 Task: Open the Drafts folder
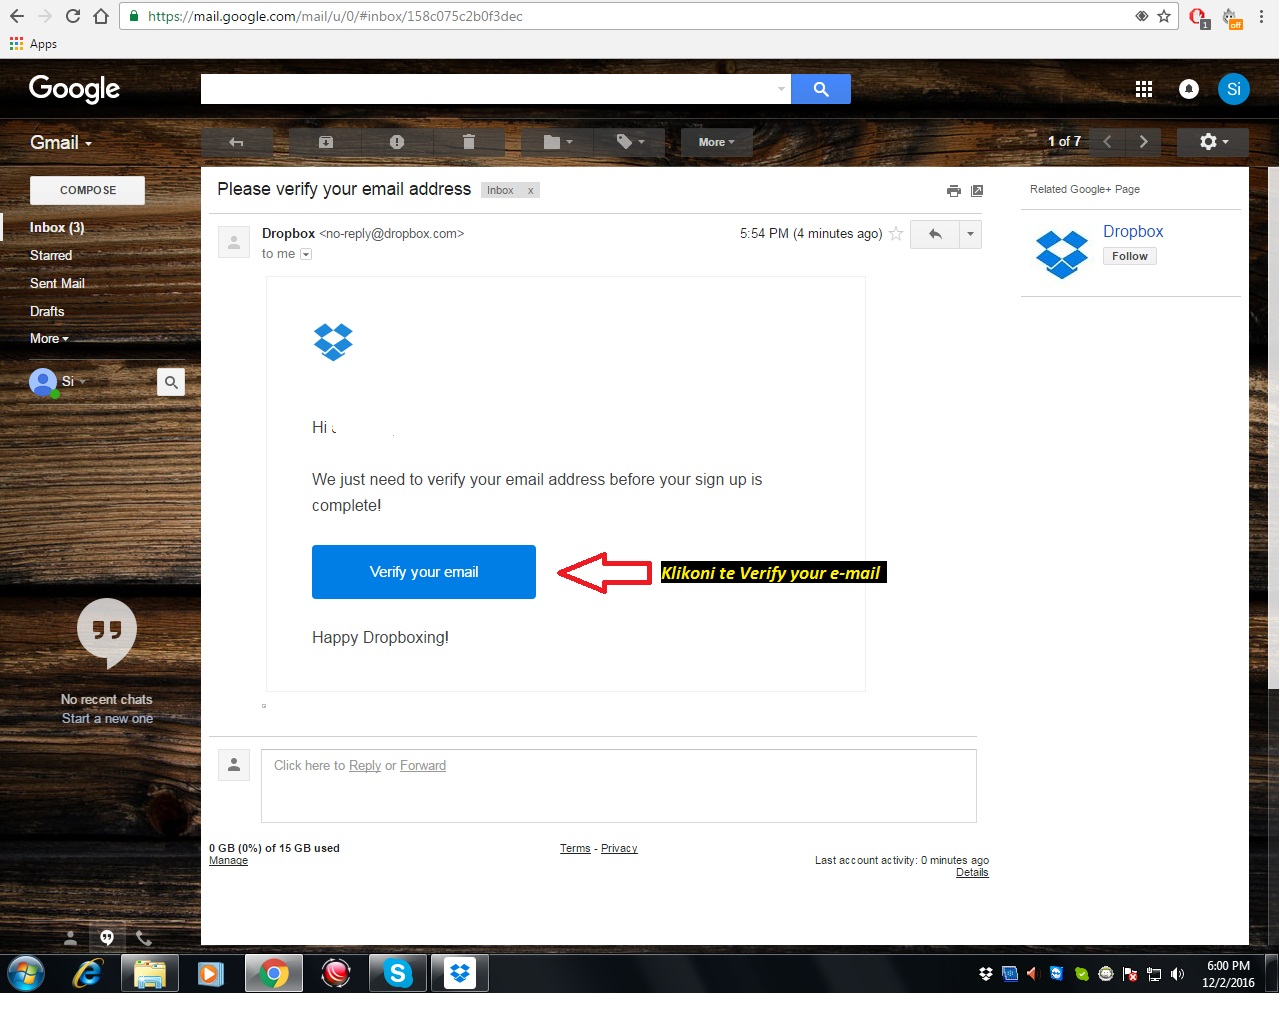47,312
